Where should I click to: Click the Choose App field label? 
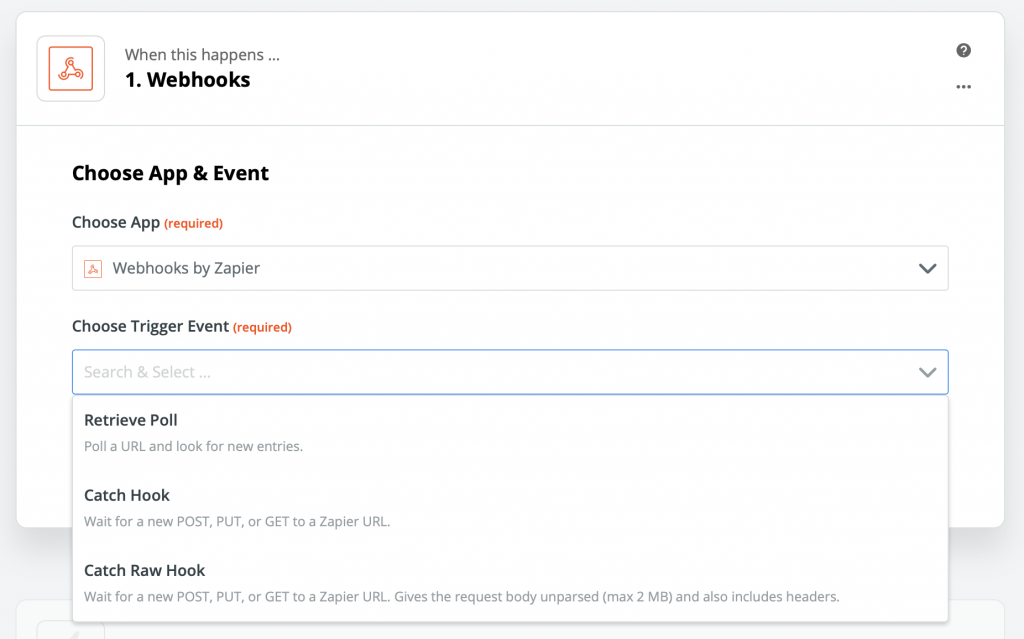tap(116, 222)
